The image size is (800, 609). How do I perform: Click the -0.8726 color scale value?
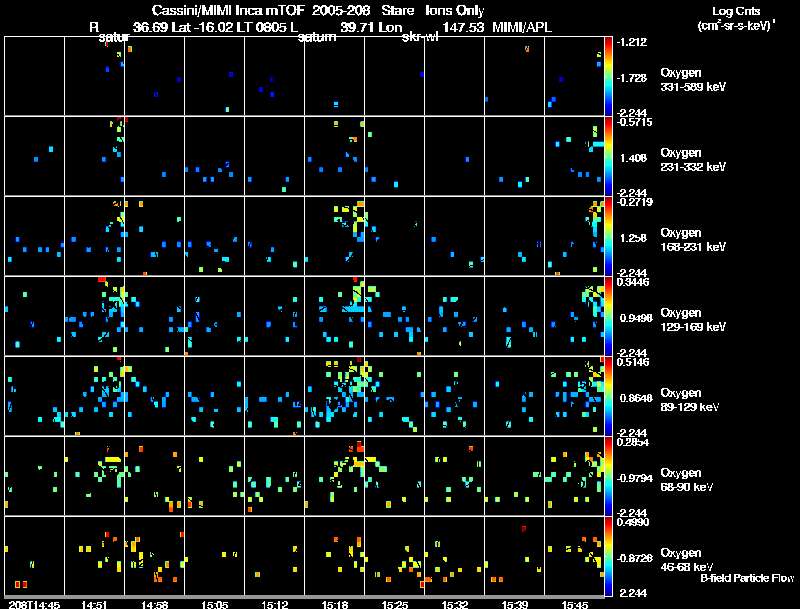(634, 558)
